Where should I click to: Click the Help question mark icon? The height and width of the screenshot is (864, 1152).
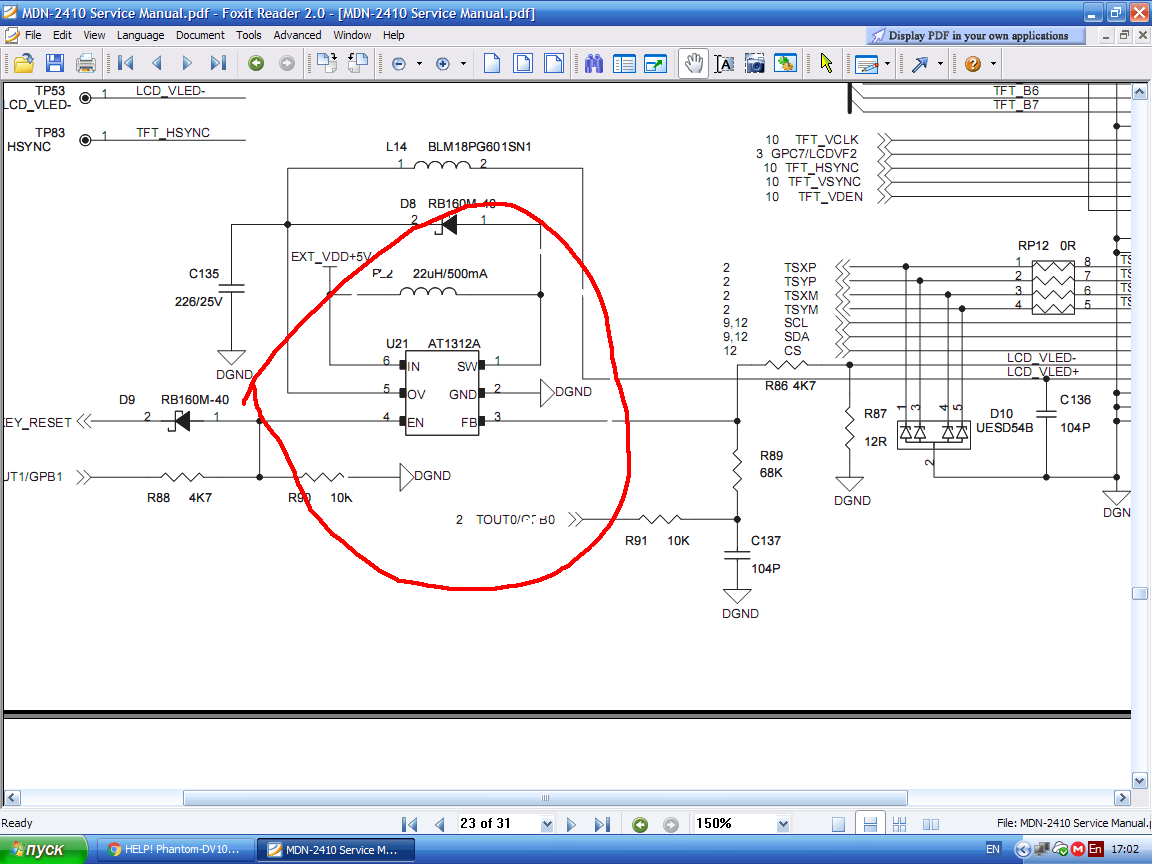pyautogui.click(x=972, y=63)
